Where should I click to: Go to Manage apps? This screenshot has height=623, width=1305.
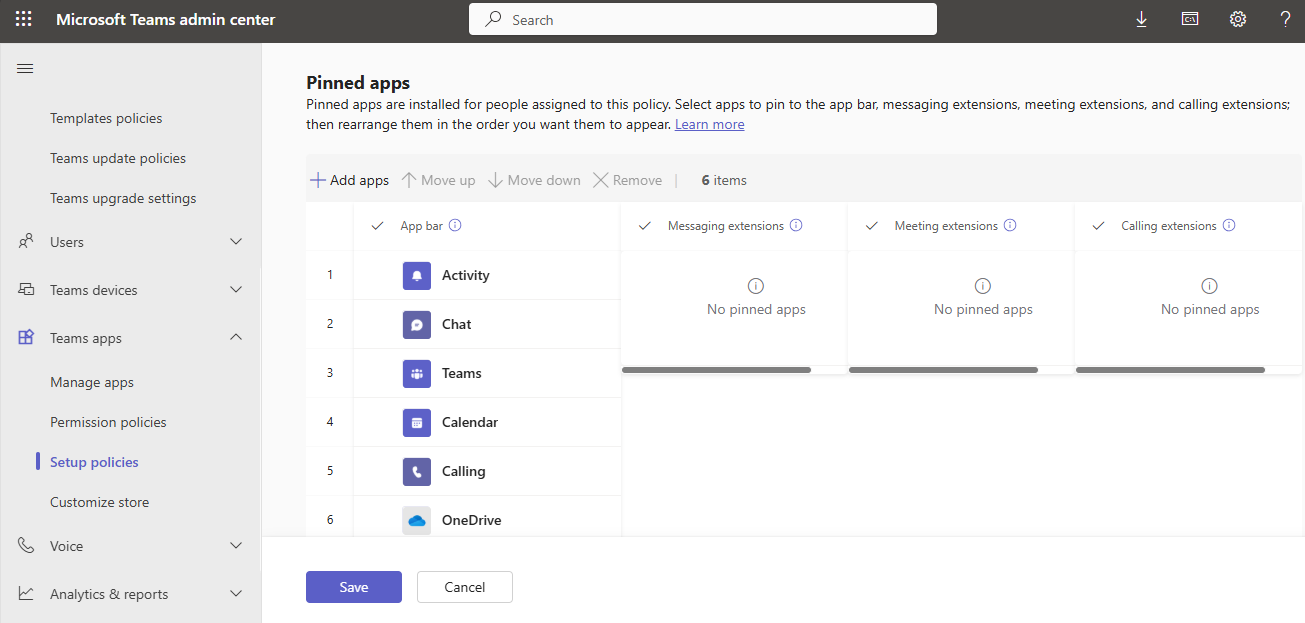pos(92,382)
